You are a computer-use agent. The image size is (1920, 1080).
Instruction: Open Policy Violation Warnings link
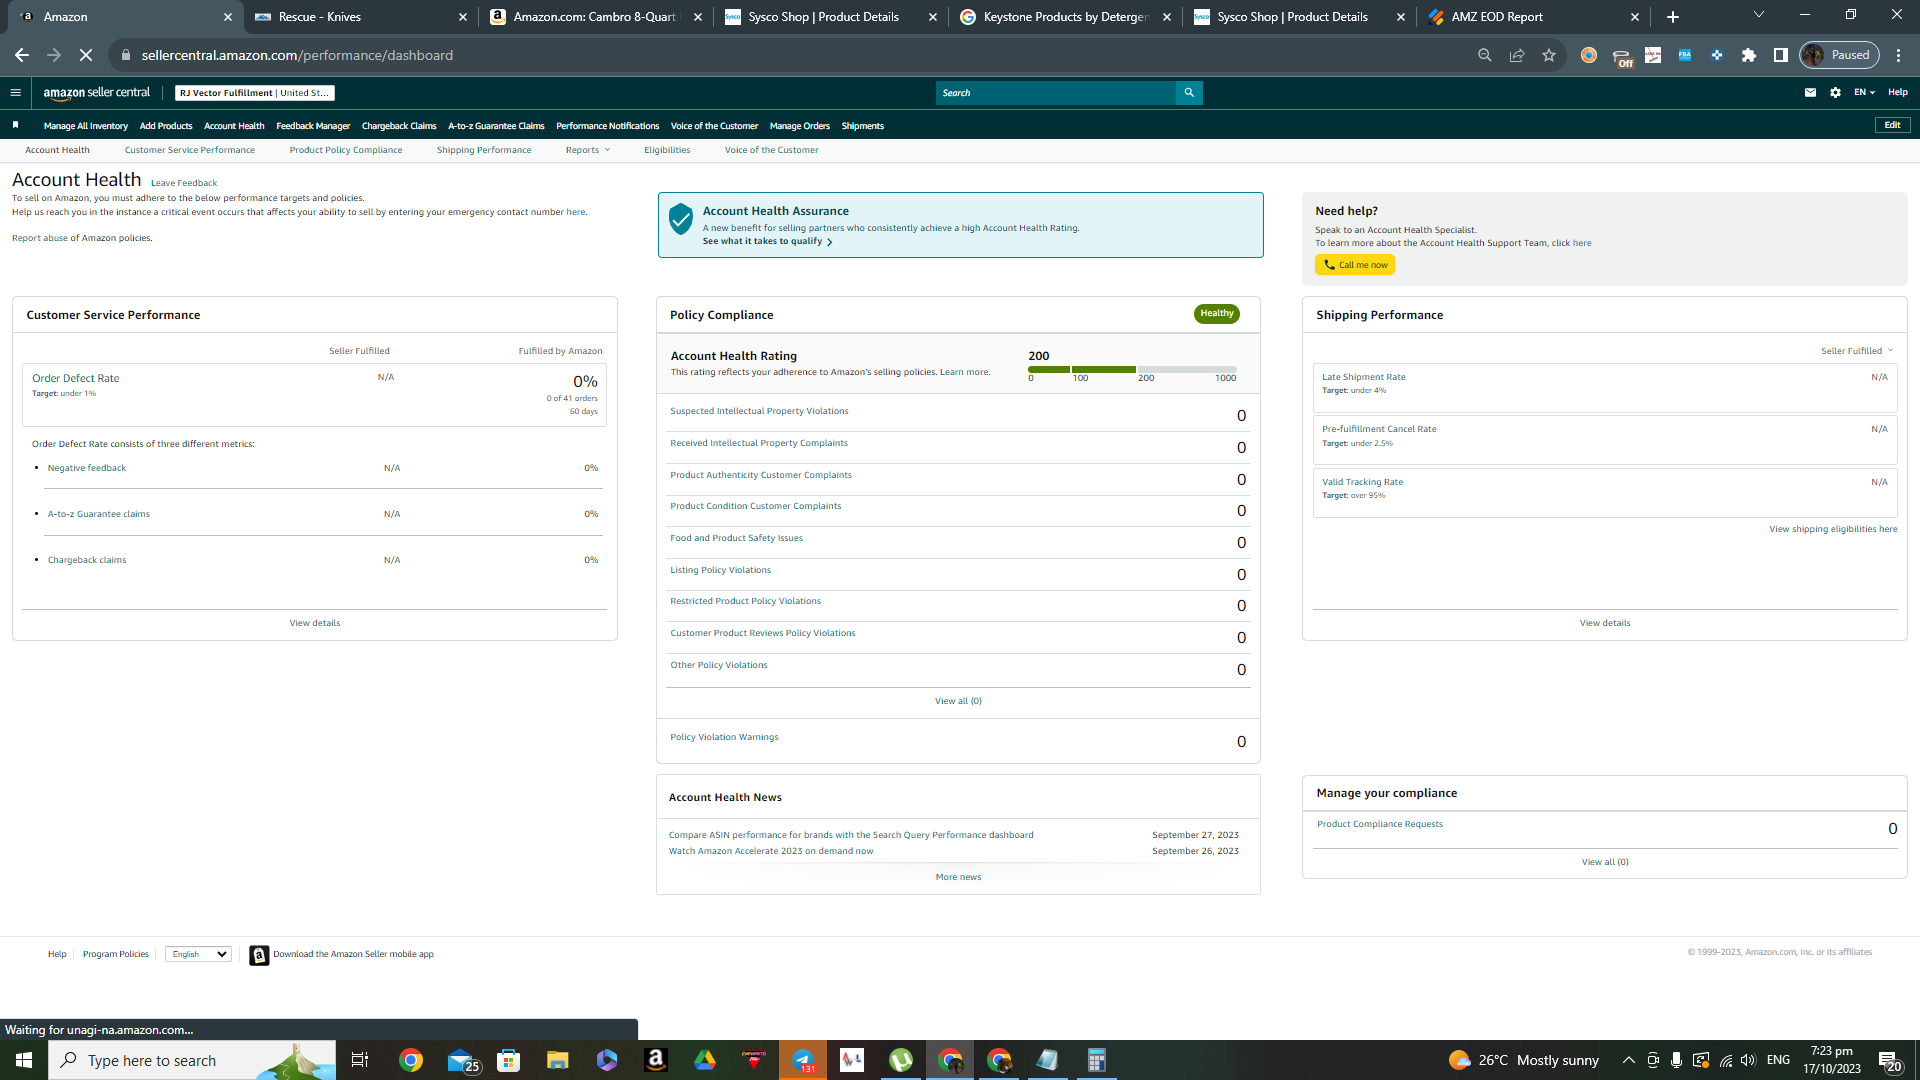pos(724,737)
